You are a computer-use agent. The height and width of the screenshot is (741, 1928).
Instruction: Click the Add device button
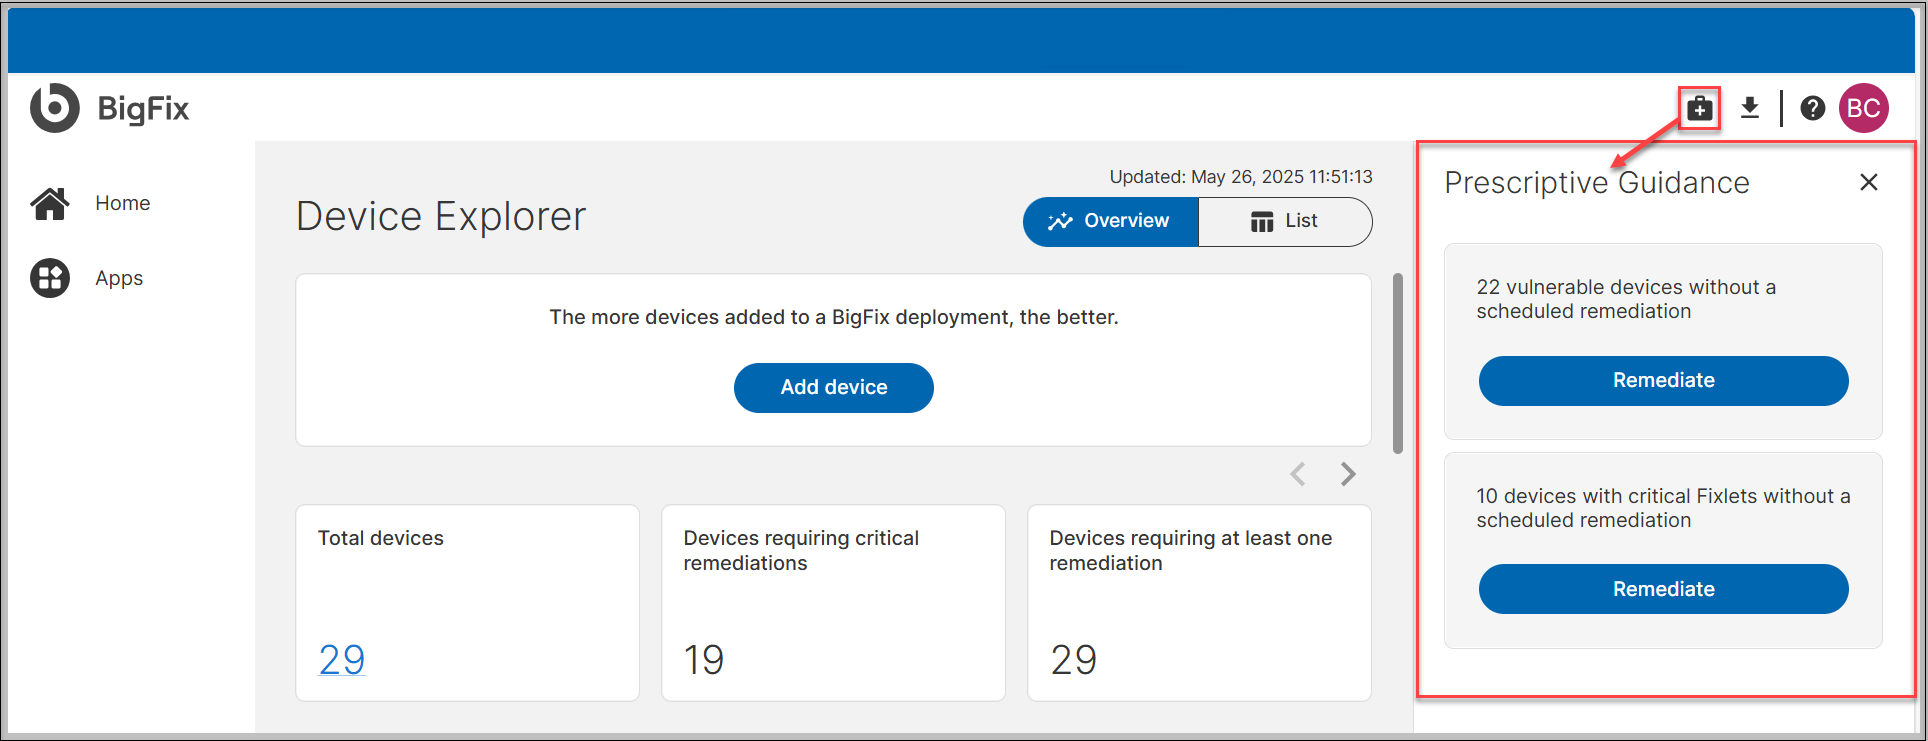pos(834,387)
